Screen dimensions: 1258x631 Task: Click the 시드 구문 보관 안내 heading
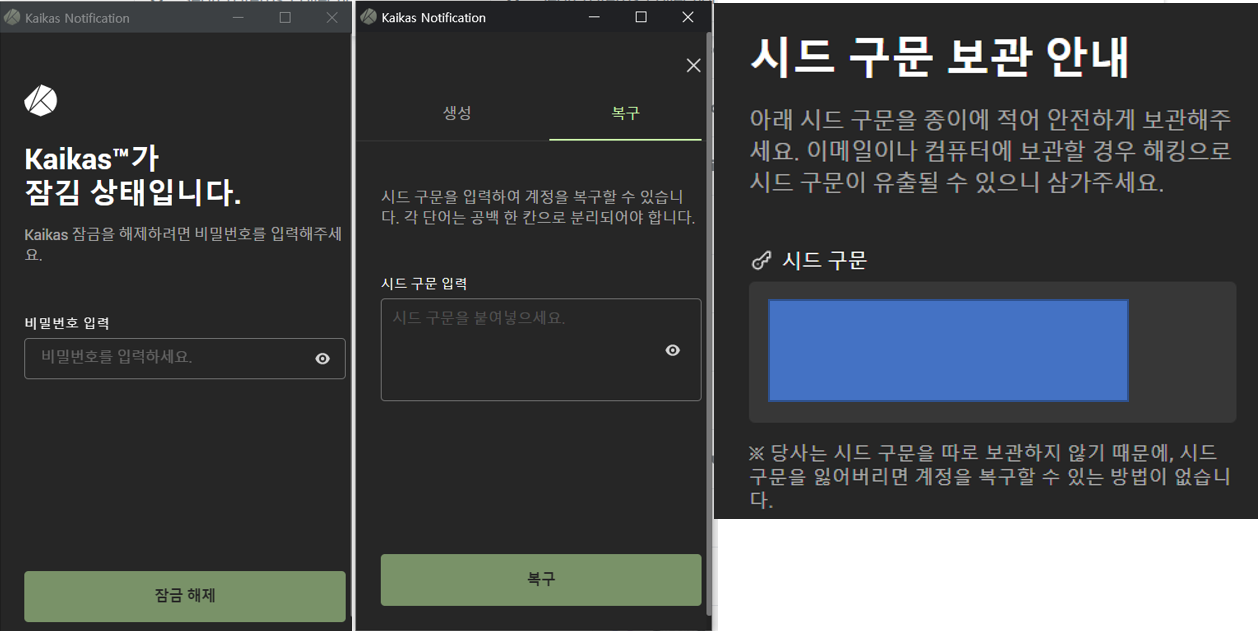coord(940,57)
